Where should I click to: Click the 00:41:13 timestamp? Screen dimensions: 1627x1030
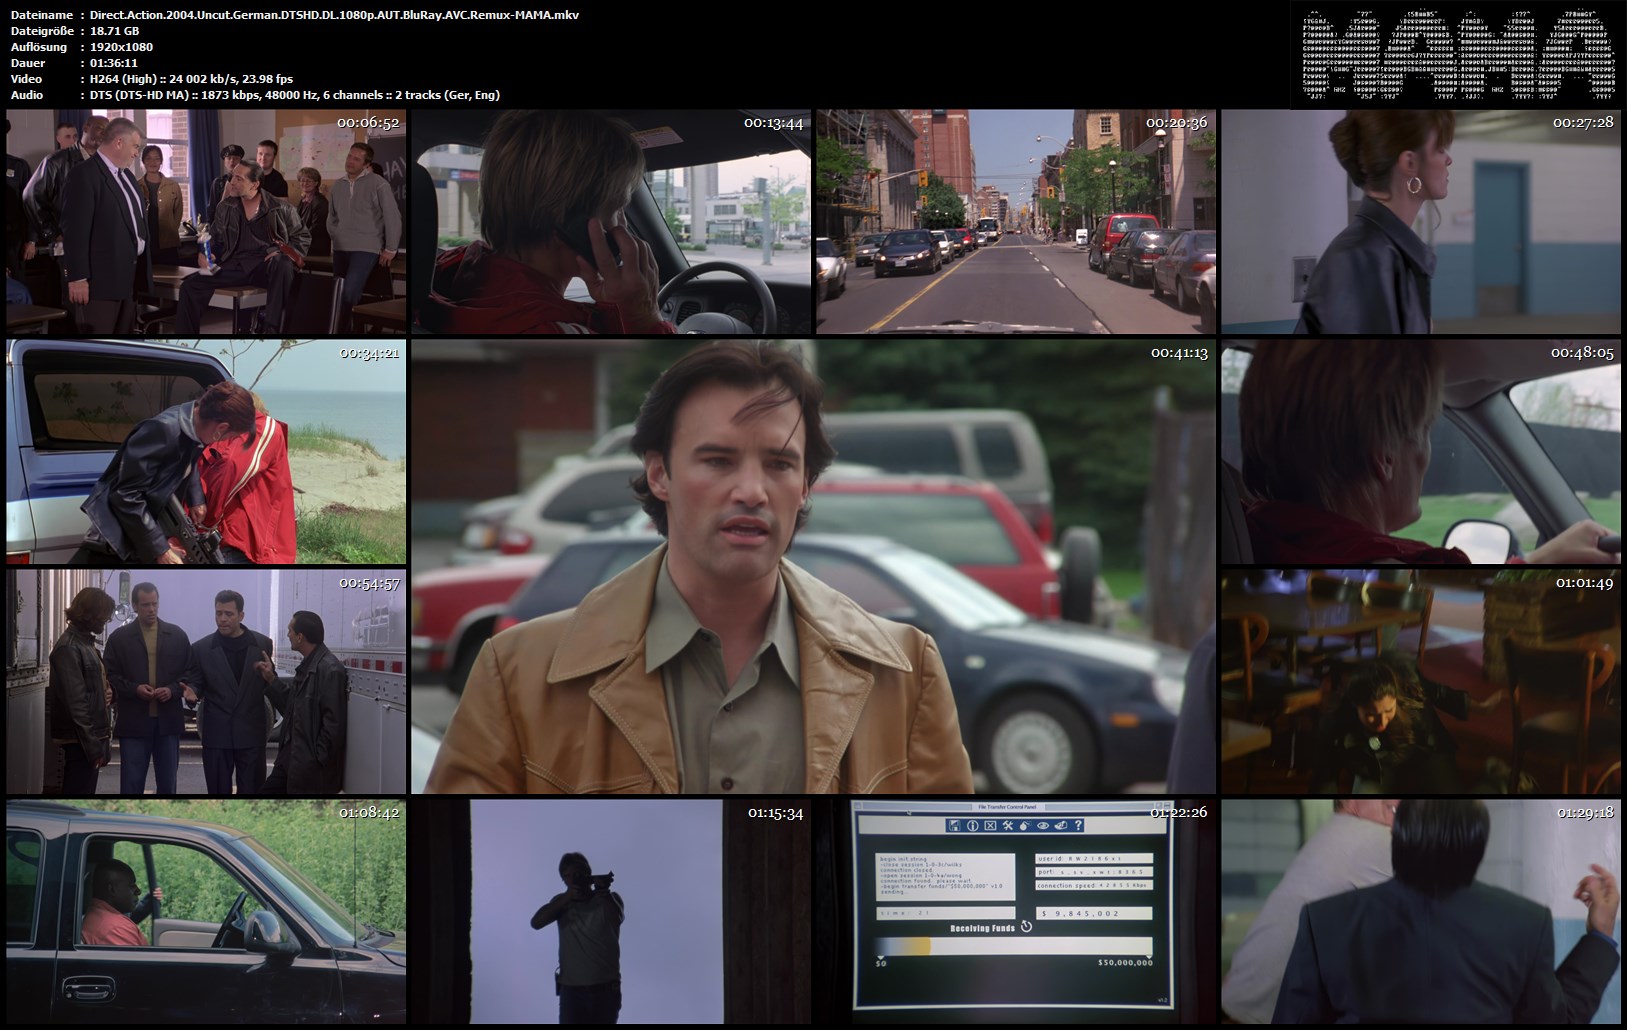(1179, 353)
